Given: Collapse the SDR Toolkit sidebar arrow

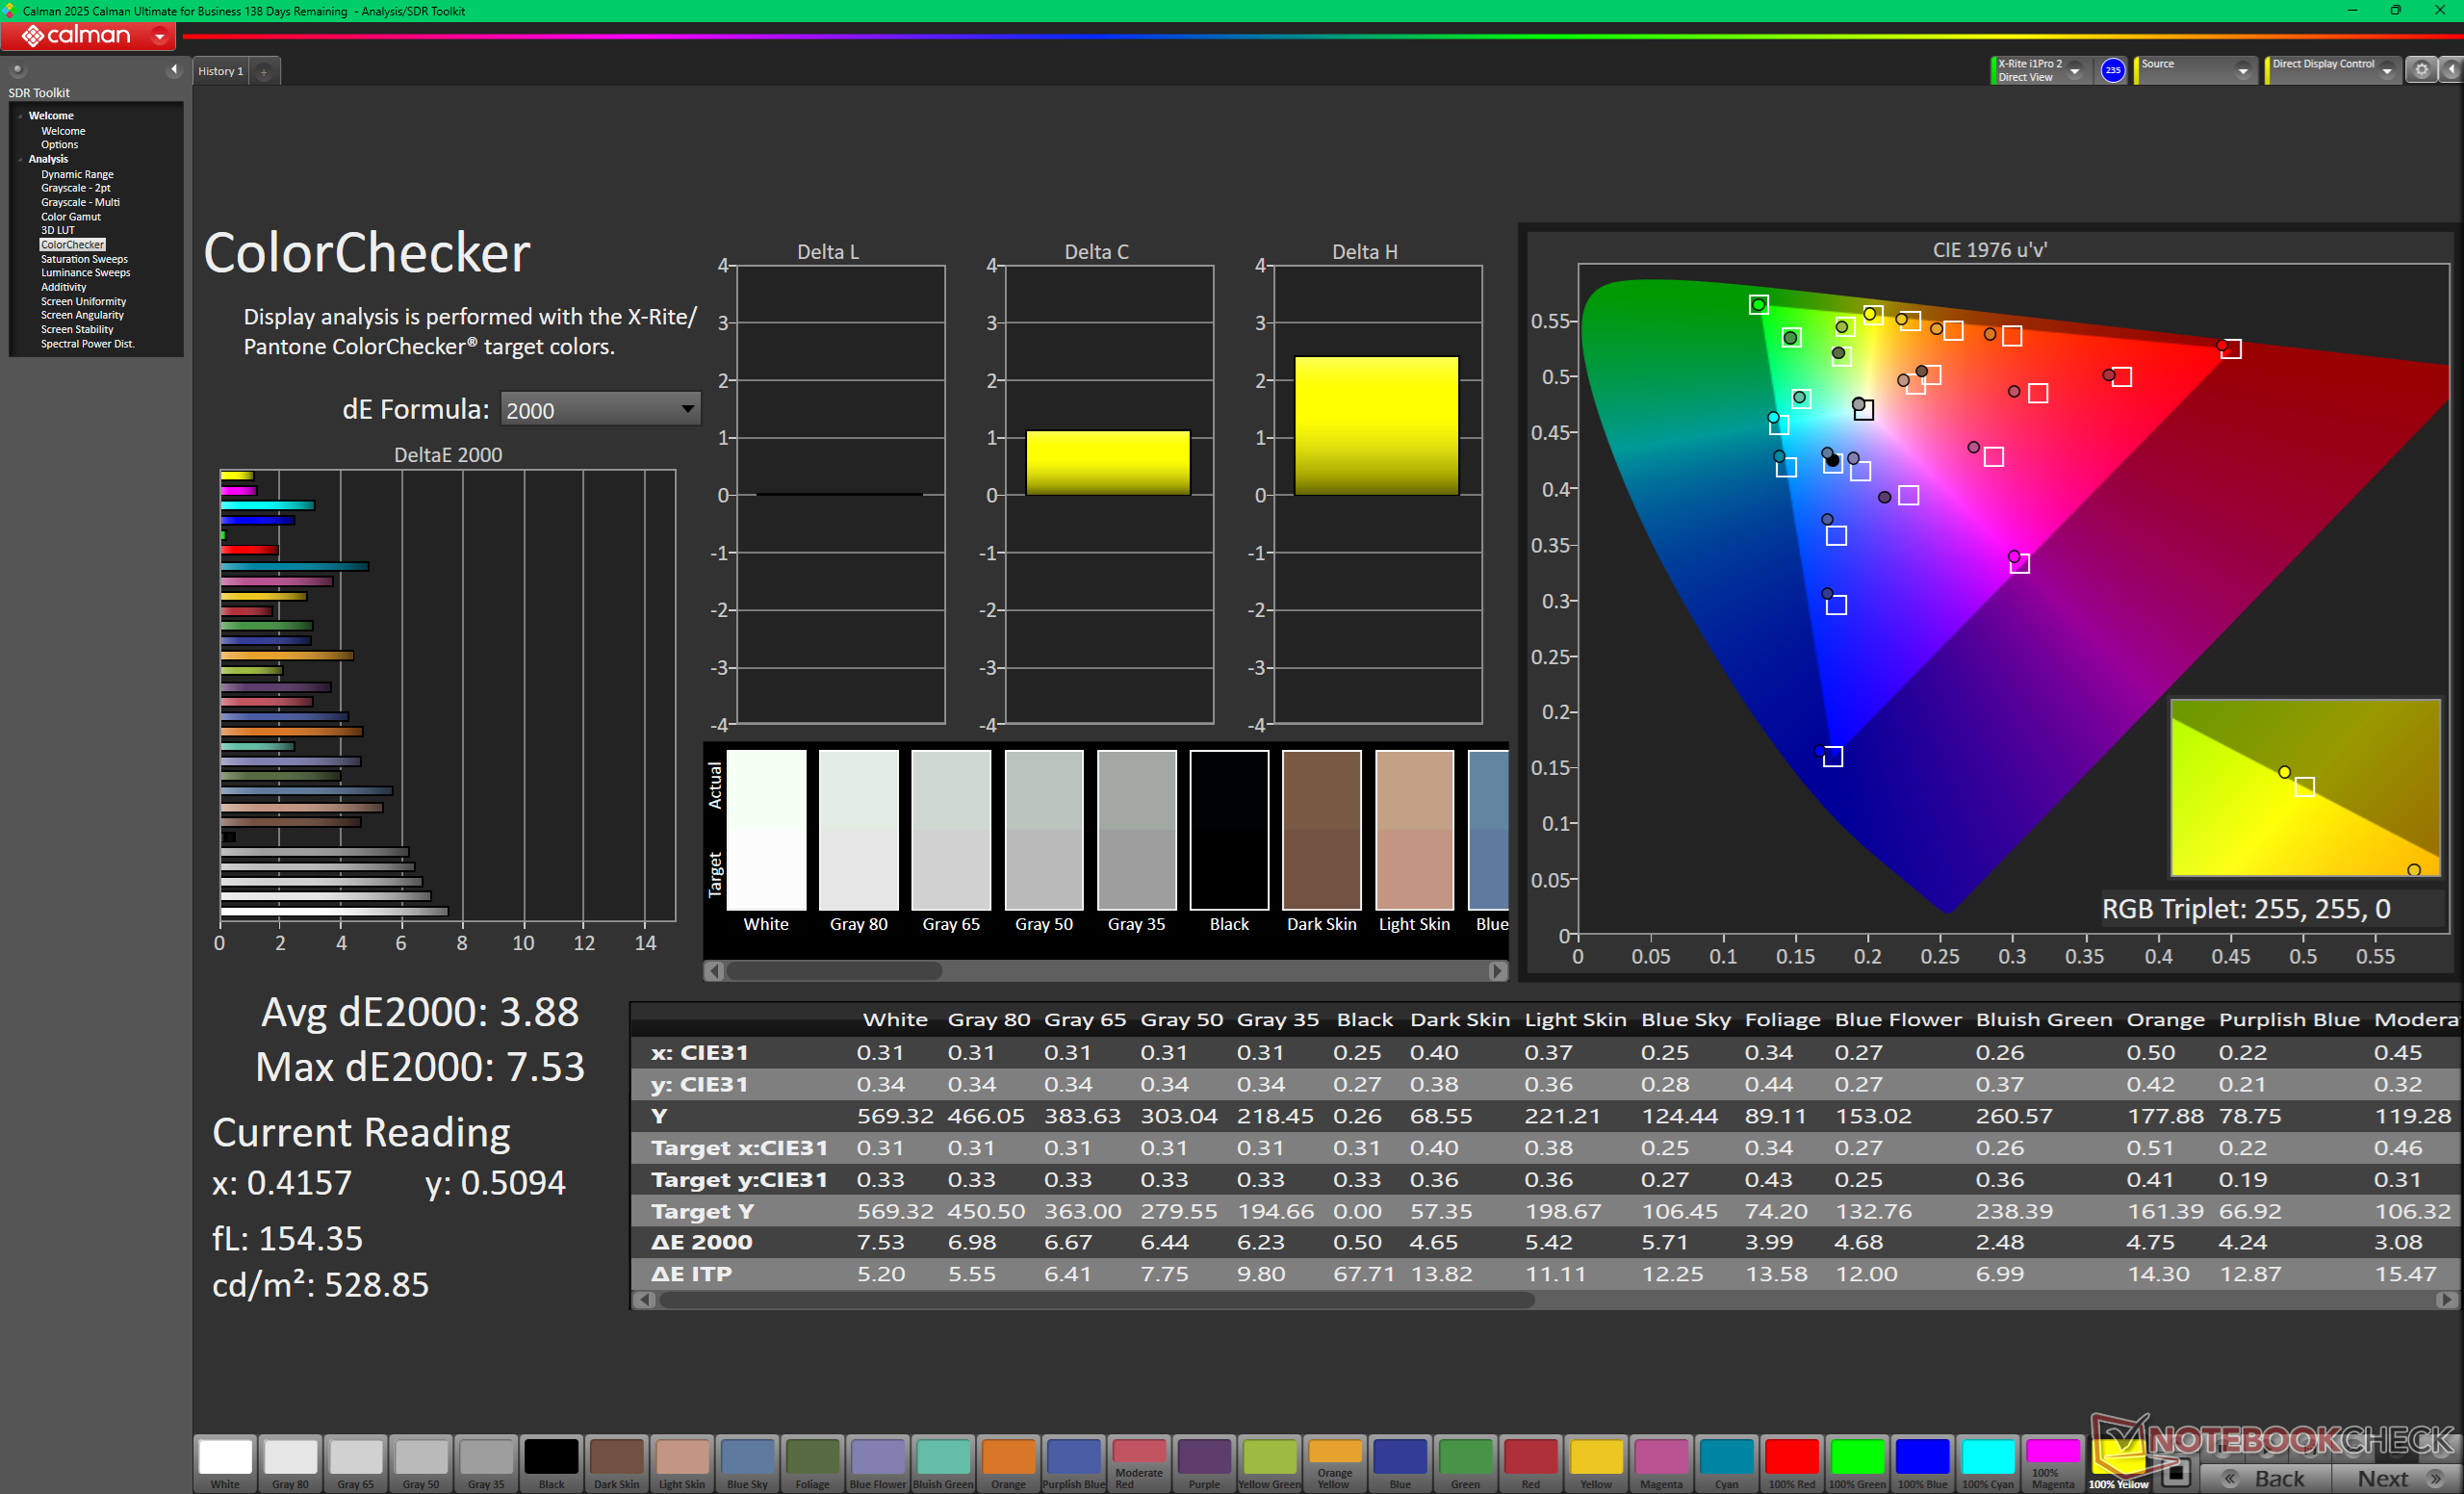Looking at the screenshot, I should [174, 69].
